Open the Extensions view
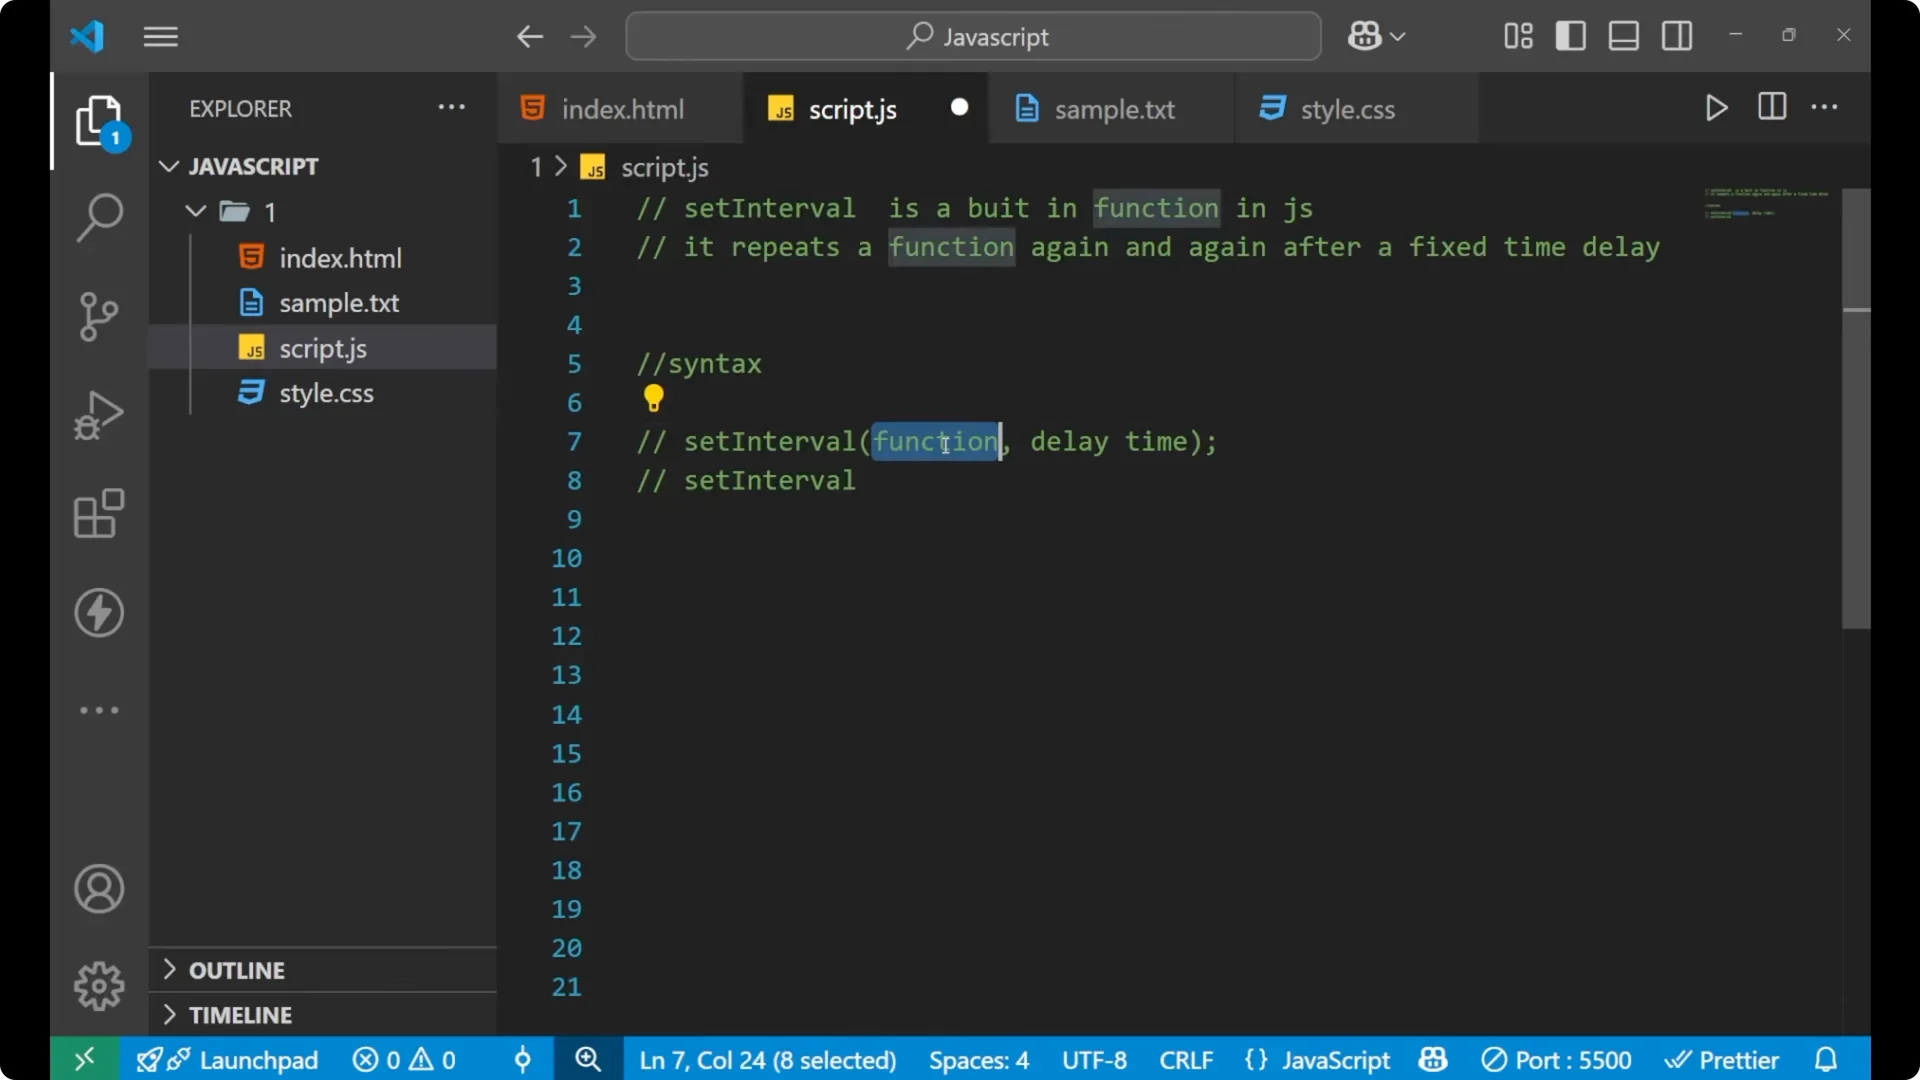1920x1080 pixels. pos(99,514)
